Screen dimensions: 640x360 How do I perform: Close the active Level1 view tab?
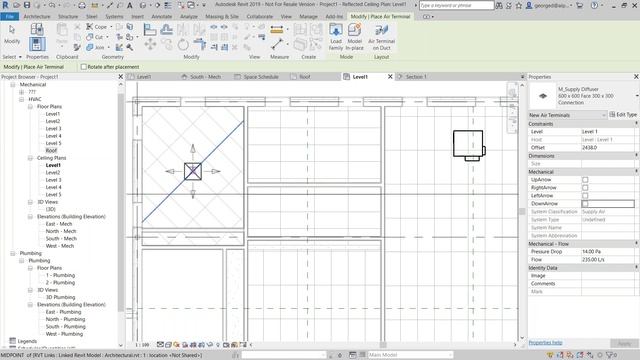[390, 77]
